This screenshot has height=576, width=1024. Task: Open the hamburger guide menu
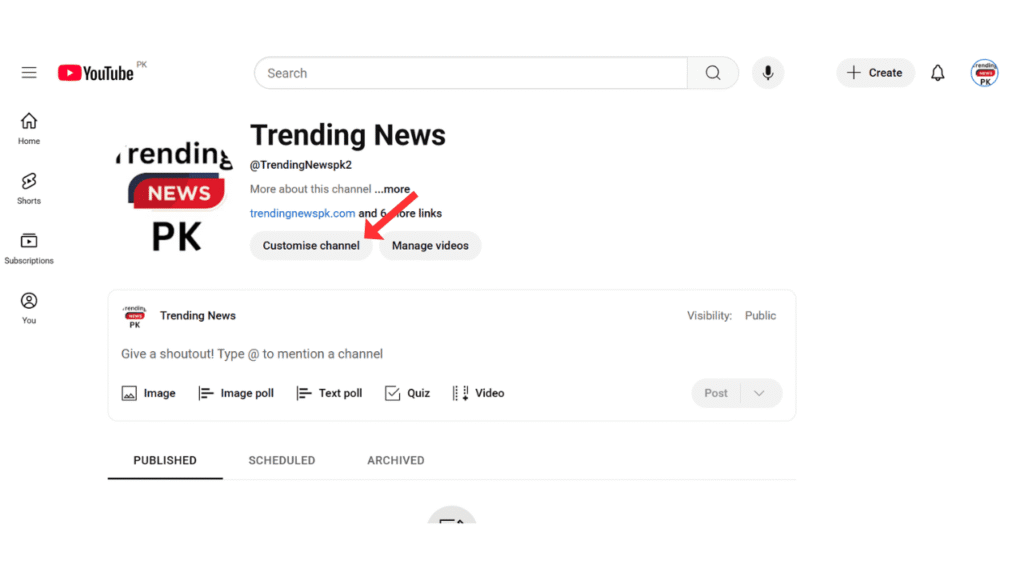(x=29, y=73)
